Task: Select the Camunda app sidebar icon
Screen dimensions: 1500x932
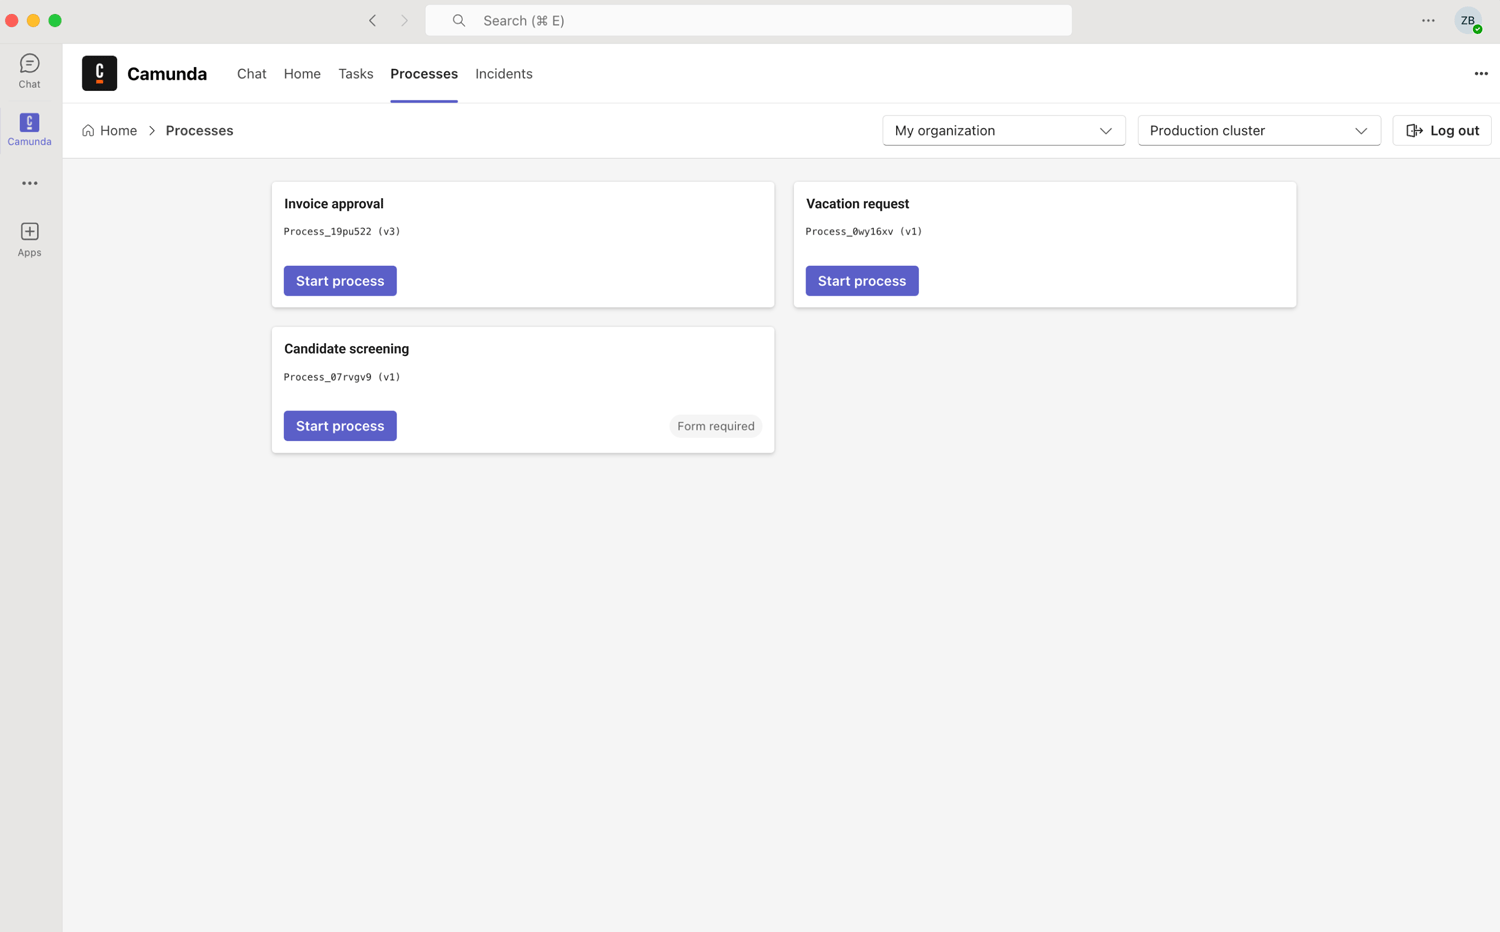Action: (x=29, y=129)
